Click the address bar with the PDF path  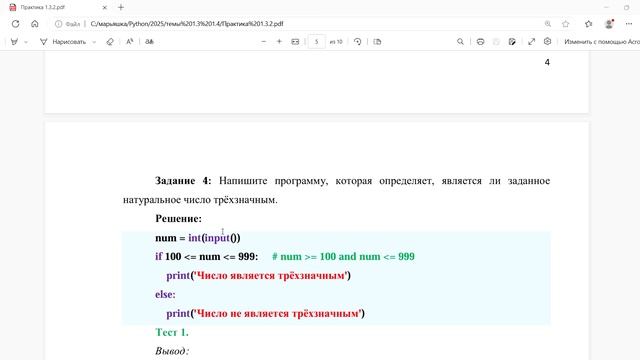coord(187,24)
